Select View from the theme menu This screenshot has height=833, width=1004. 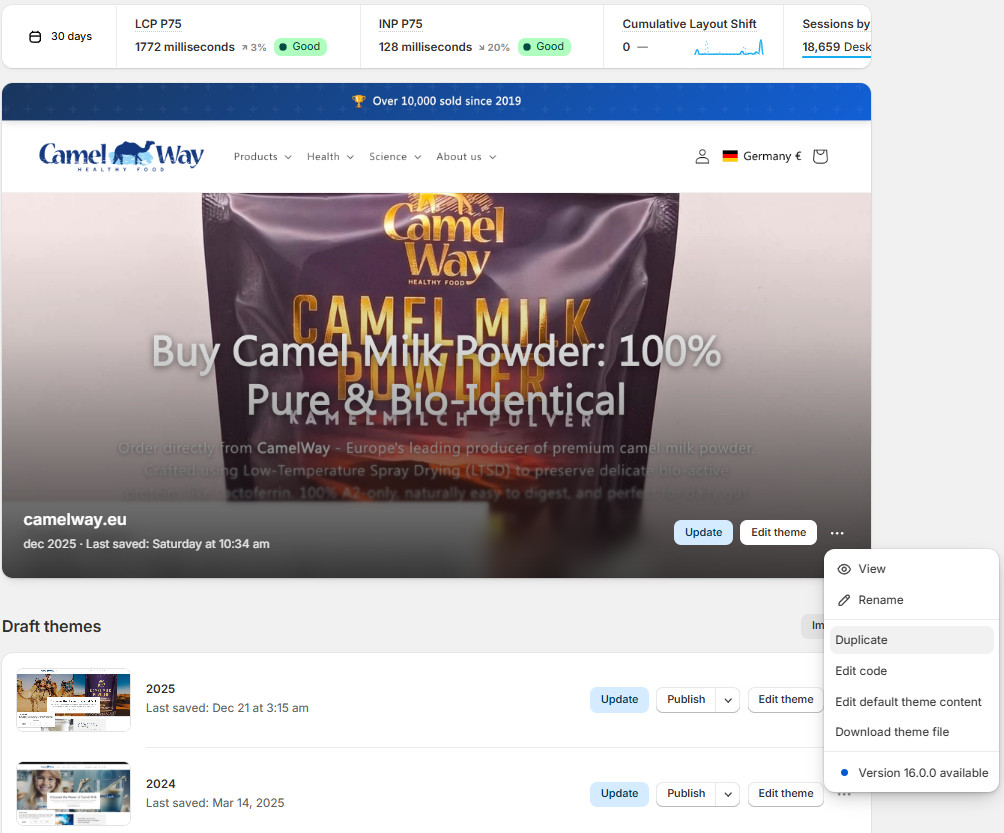point(911,569)
